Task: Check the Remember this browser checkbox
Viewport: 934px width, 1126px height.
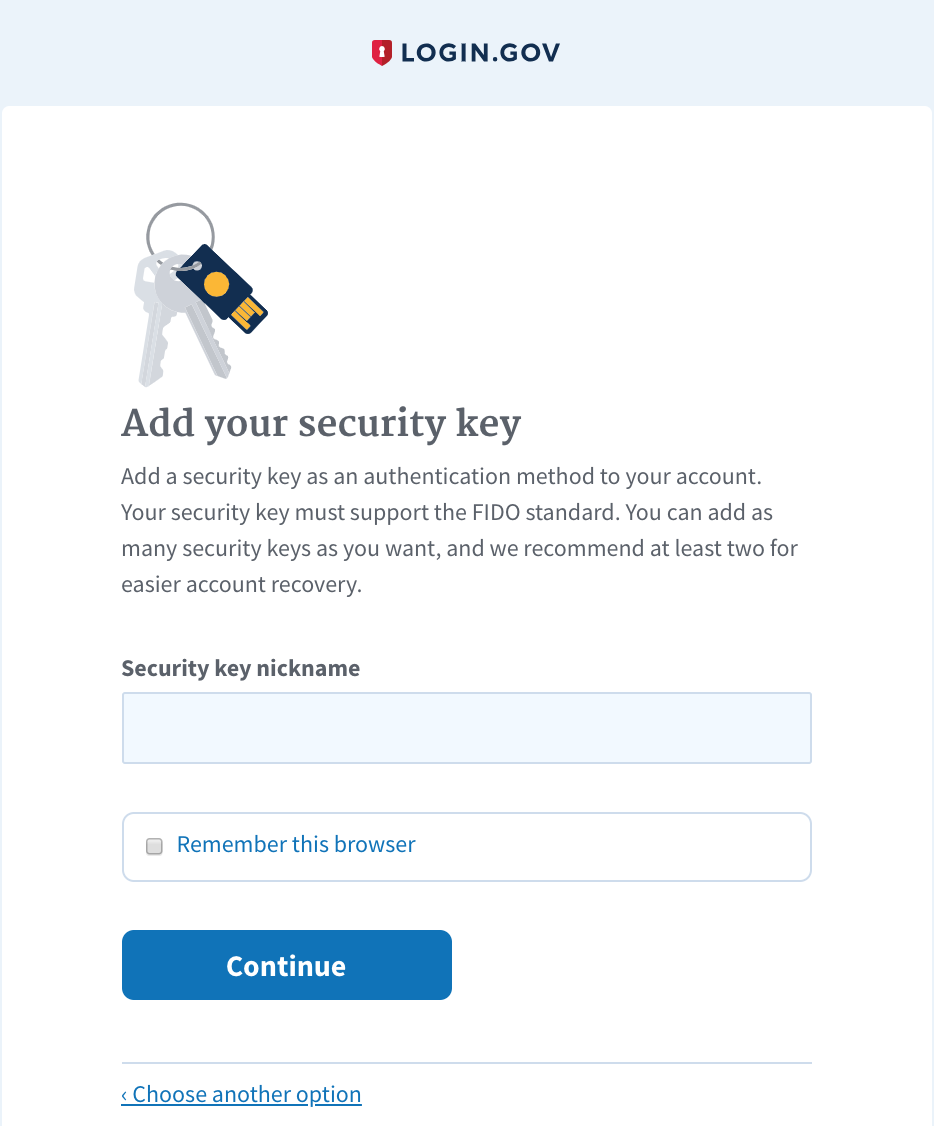Action: (x=154, y=846)
